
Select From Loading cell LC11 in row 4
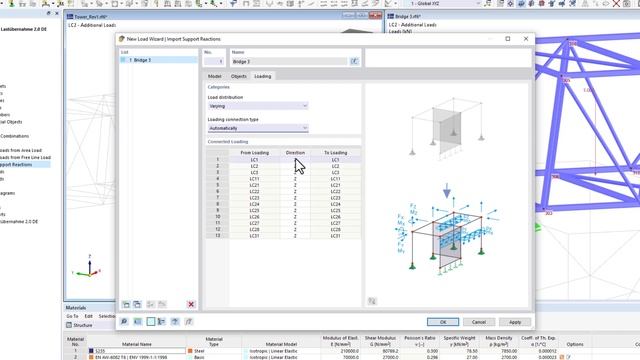[254, 179]
